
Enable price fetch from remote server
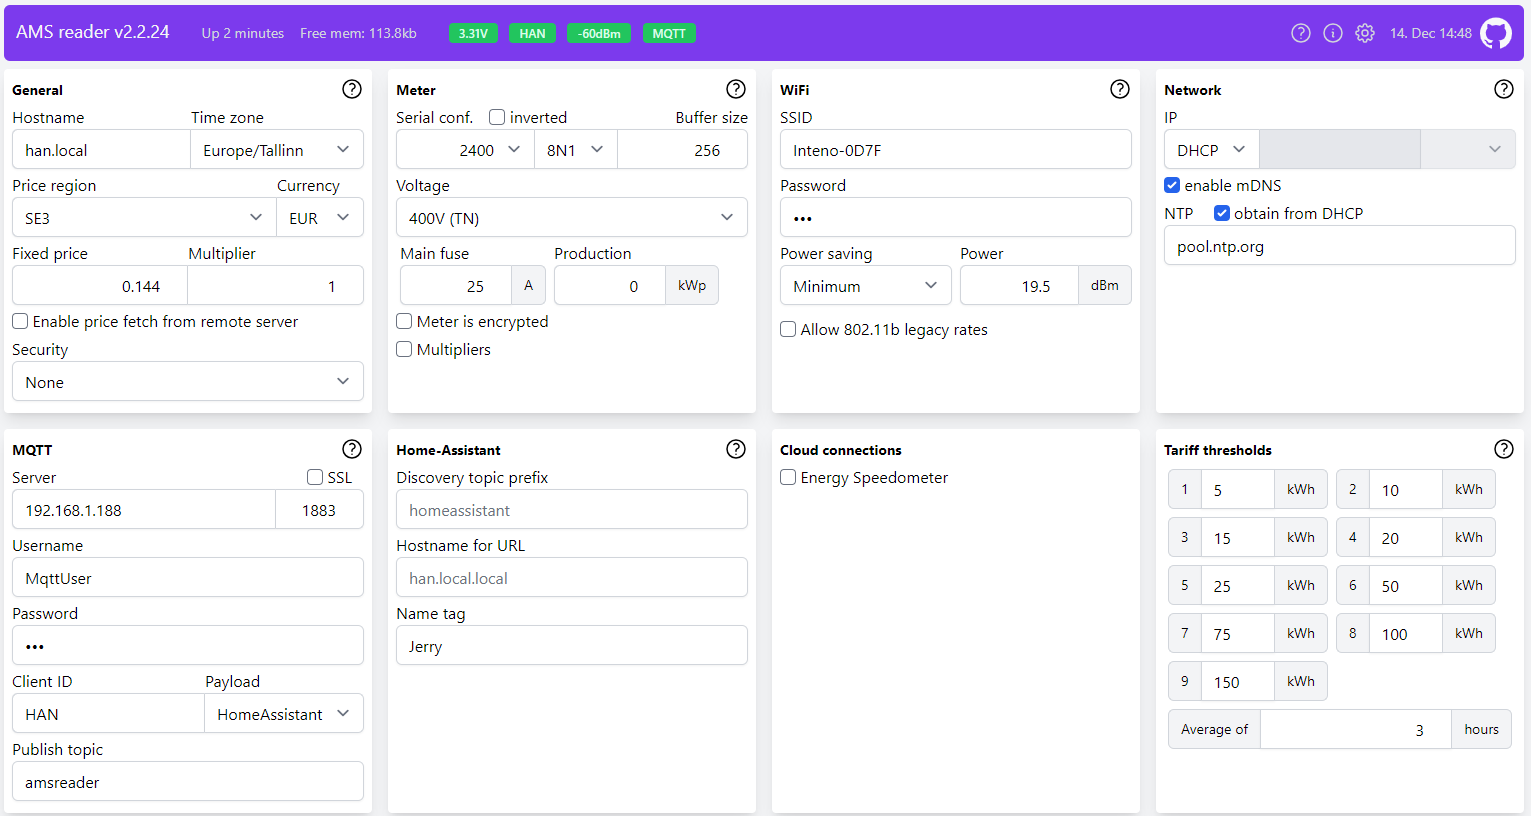pyautogui.click(x=20, y=321)
